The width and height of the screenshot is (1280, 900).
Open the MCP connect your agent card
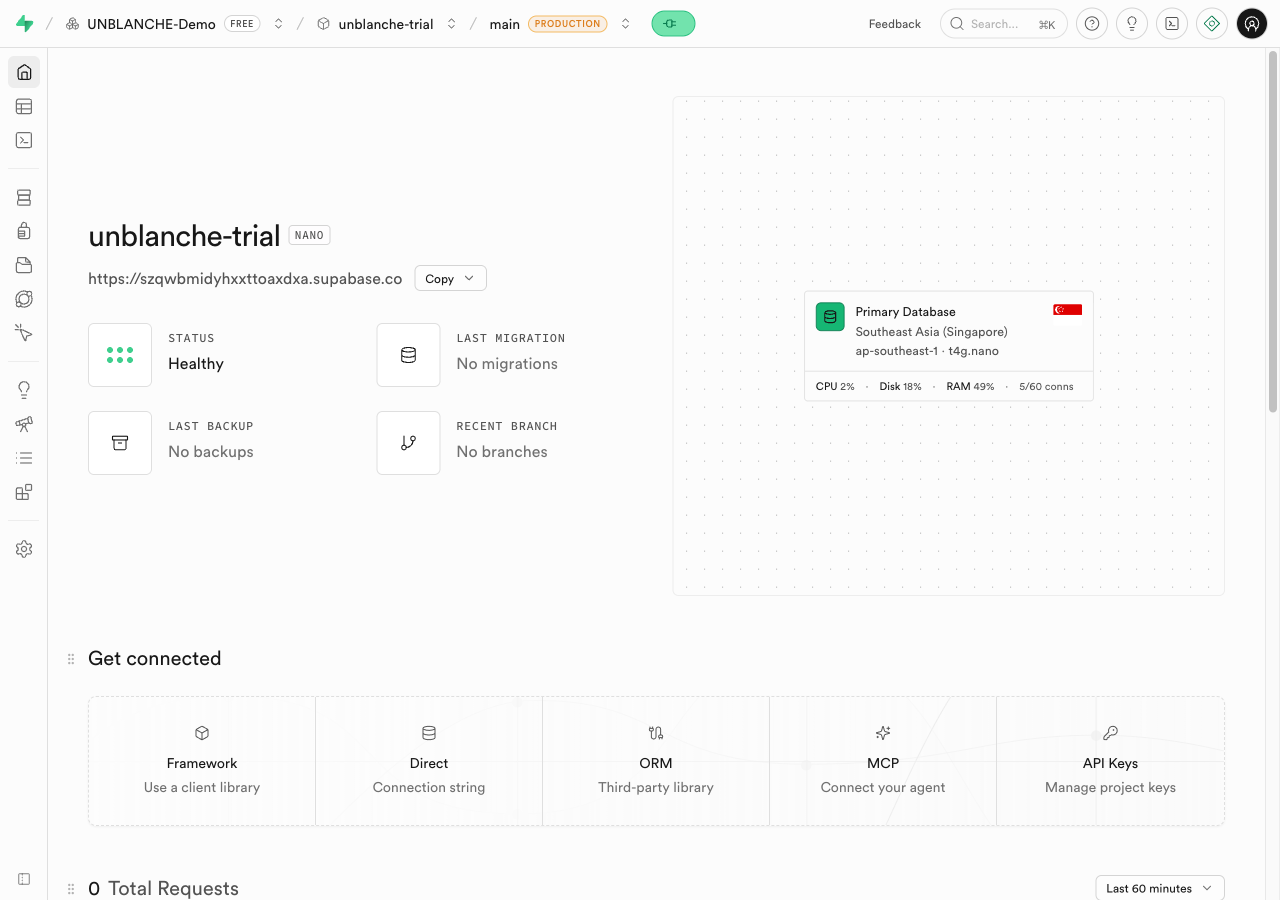click(x=883, y=761)
